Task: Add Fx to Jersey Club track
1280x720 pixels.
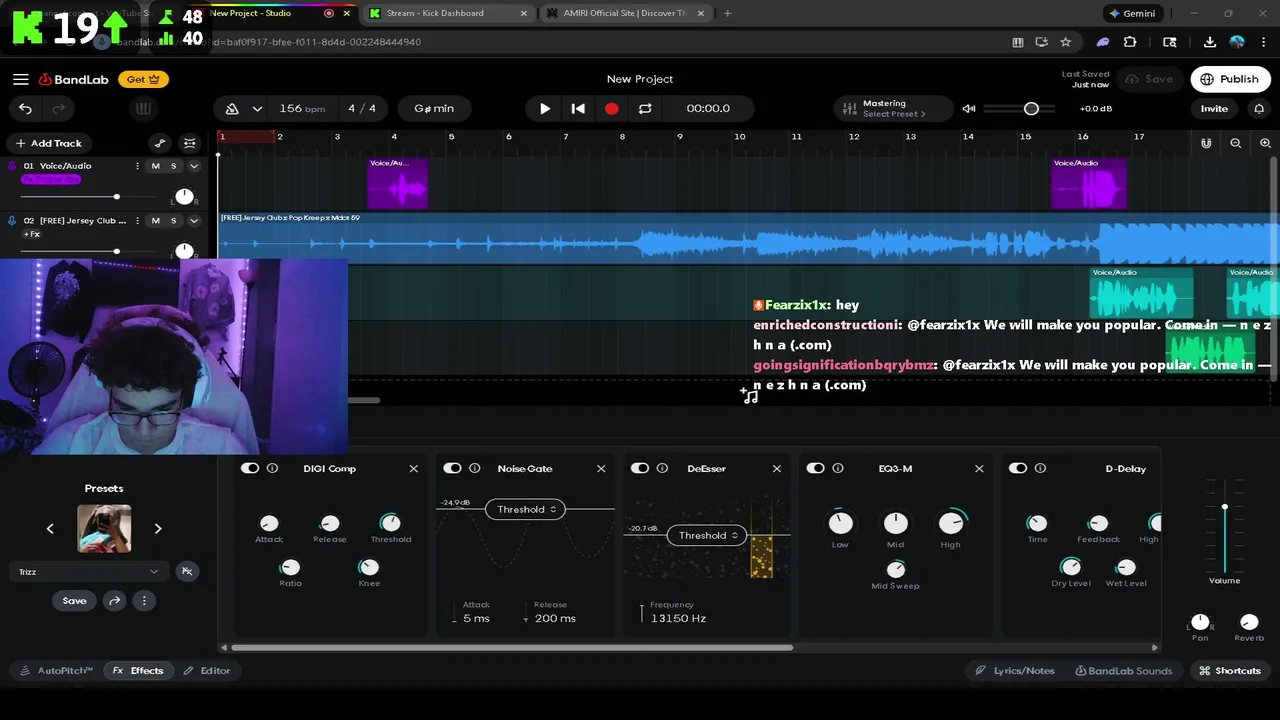Action: point(31,234)
